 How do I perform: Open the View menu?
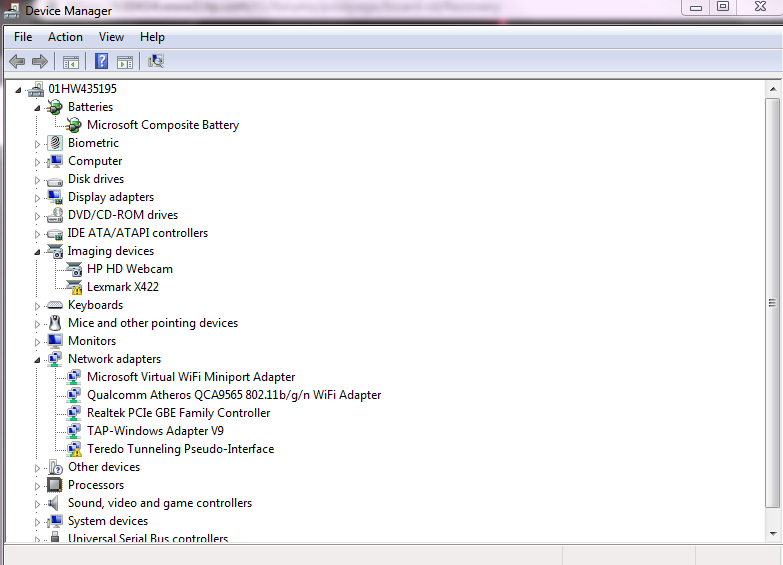[x=111, y=37]
